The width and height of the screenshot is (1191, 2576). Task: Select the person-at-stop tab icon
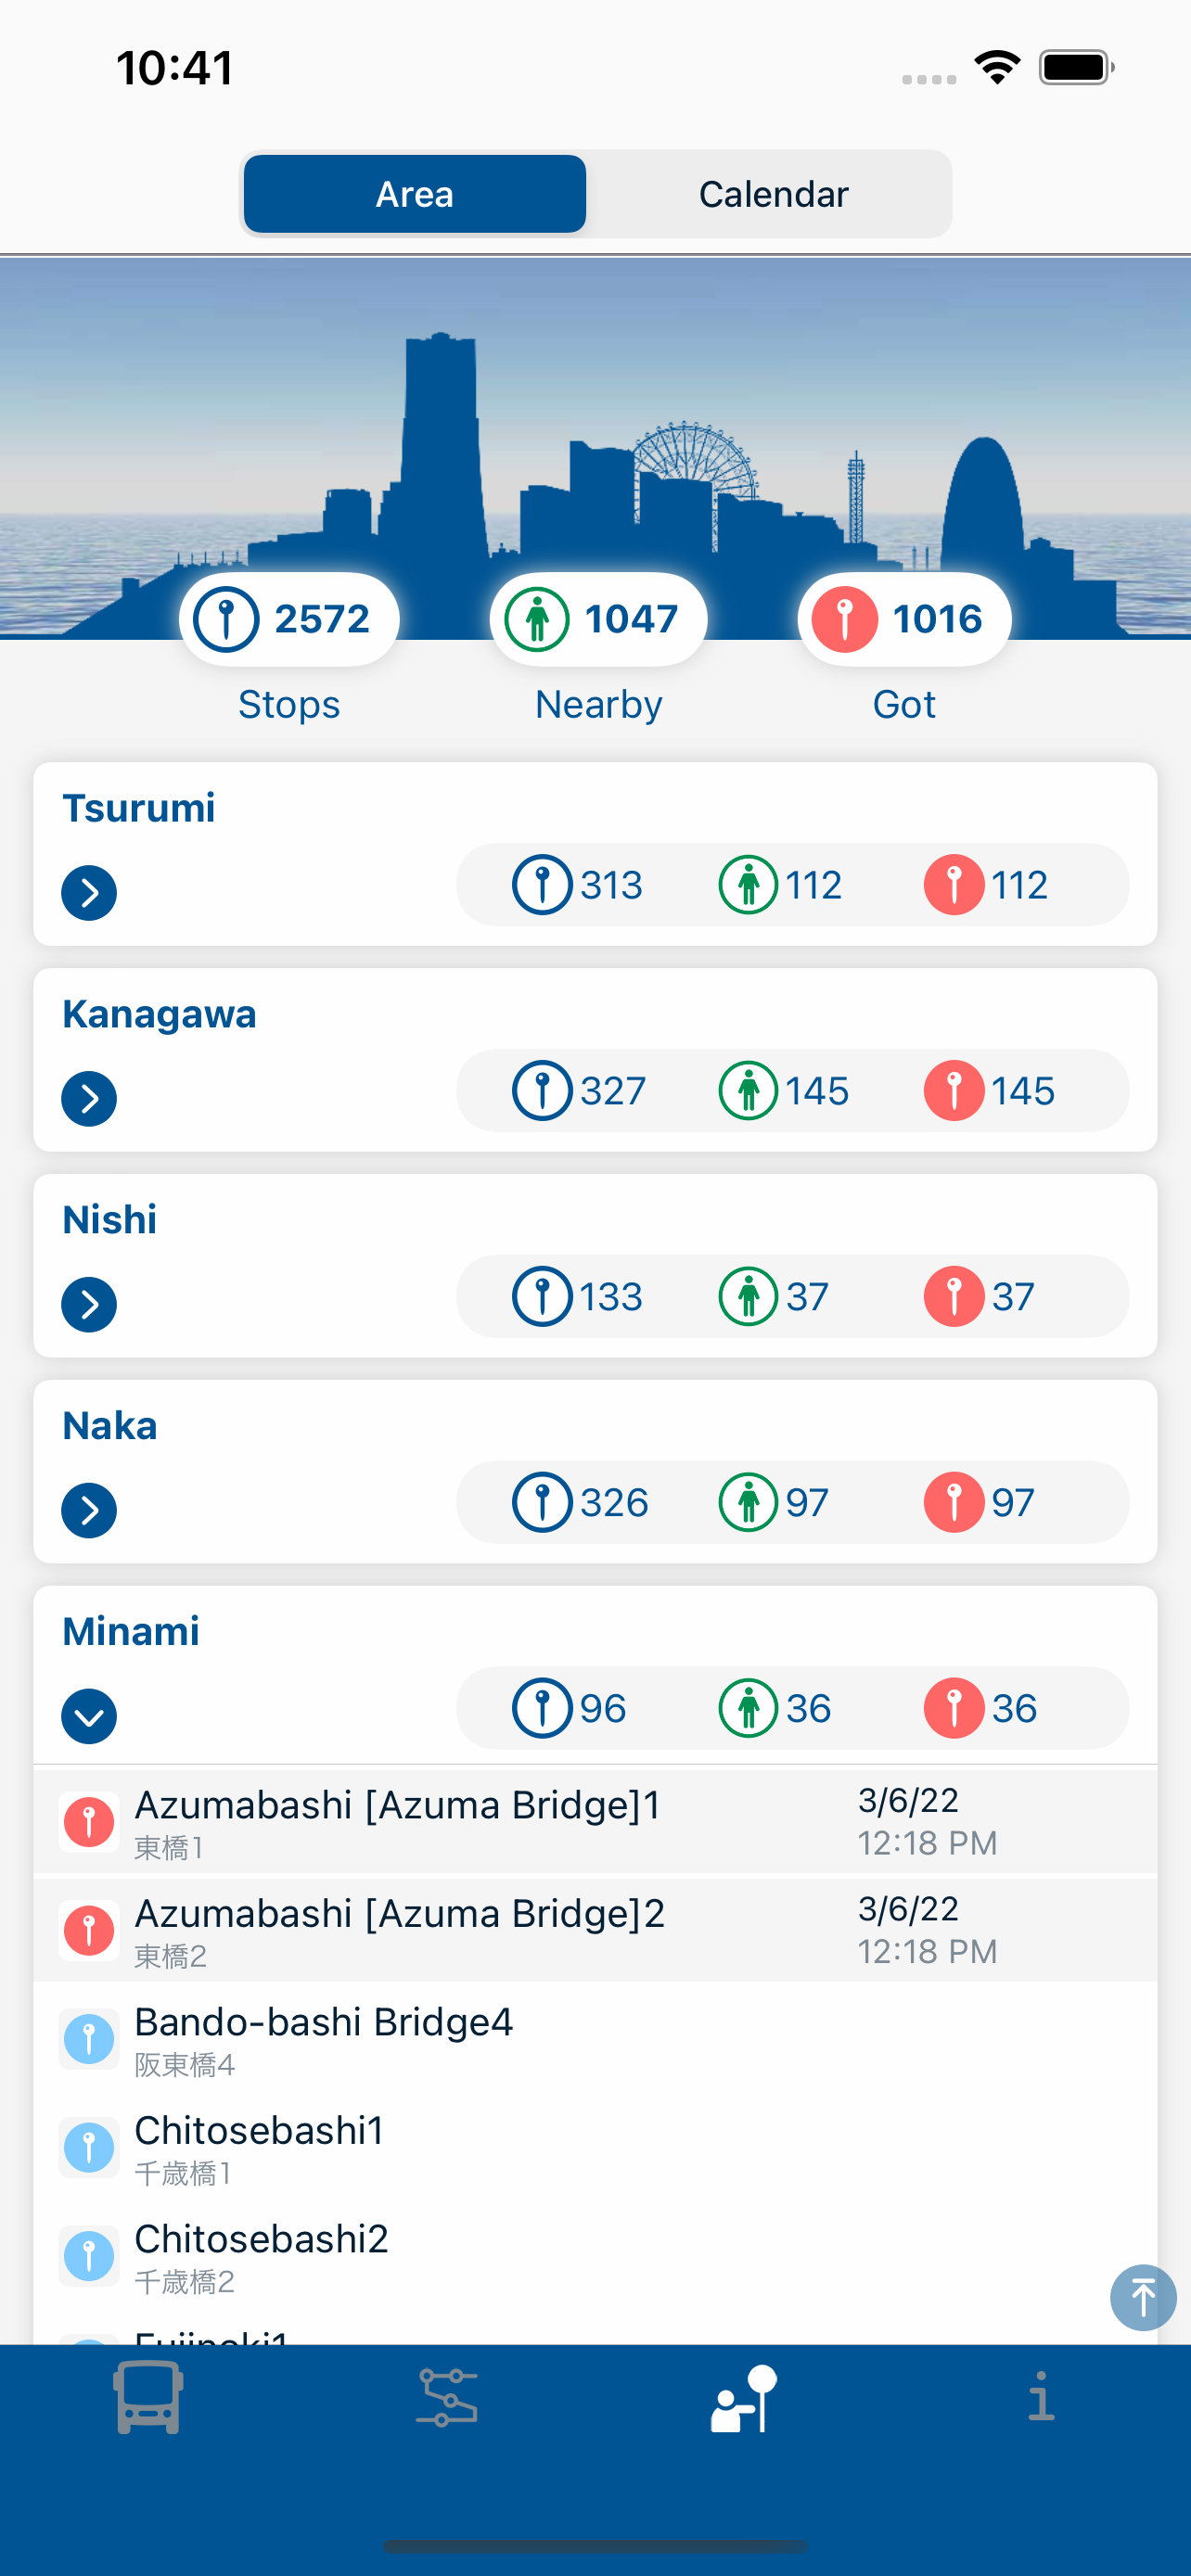(x=744, y=2397)
